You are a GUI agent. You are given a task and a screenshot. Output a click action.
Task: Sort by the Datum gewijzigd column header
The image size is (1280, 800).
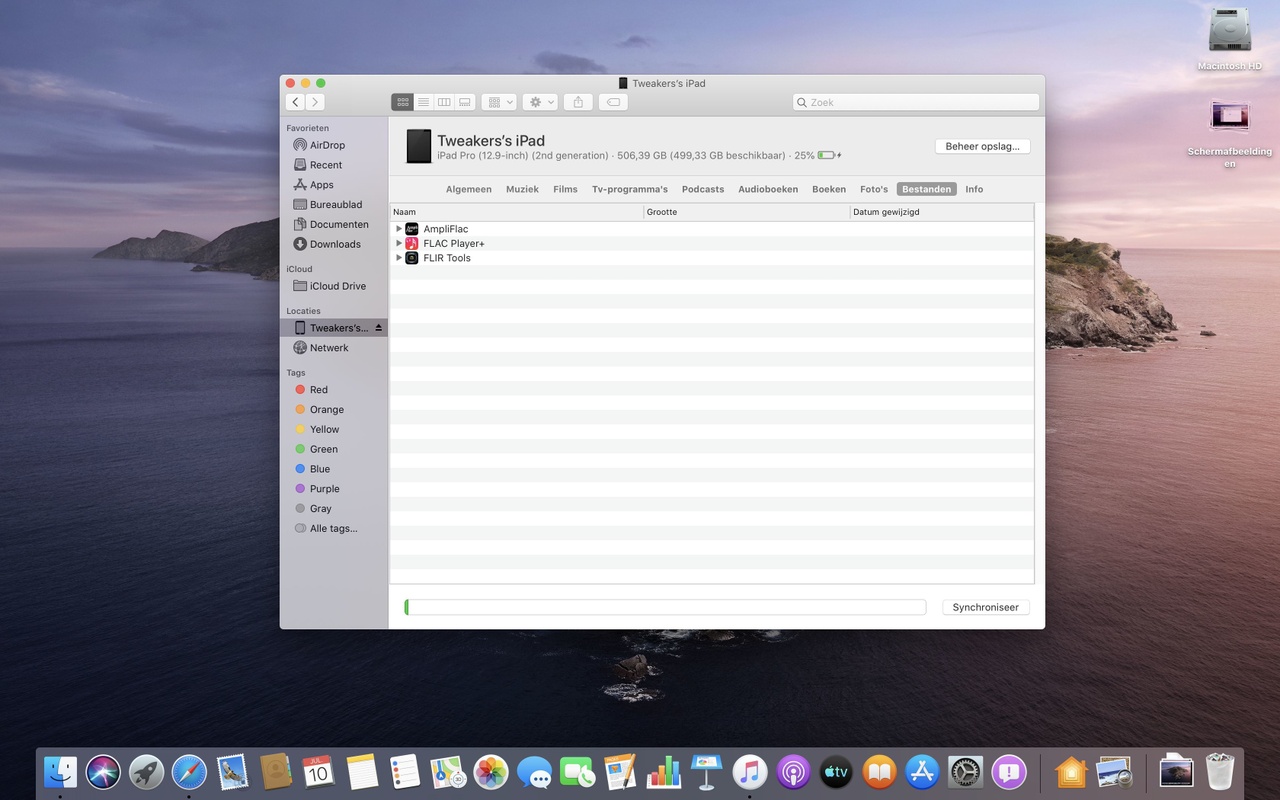(941, 212)
